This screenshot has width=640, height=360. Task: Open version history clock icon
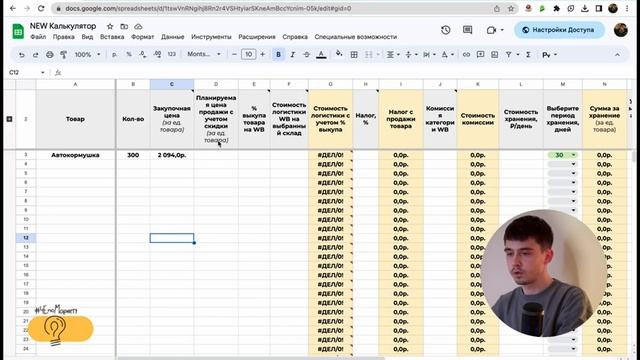(x=446, y=30)
